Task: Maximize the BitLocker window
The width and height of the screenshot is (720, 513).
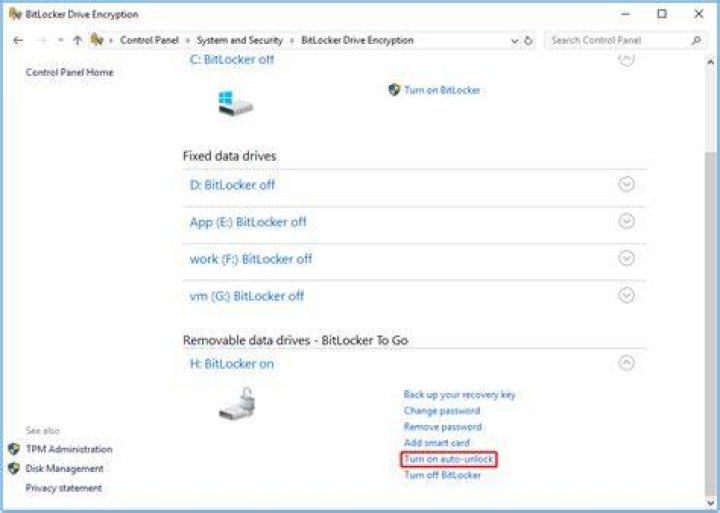Action: click(x=662, y=14)
